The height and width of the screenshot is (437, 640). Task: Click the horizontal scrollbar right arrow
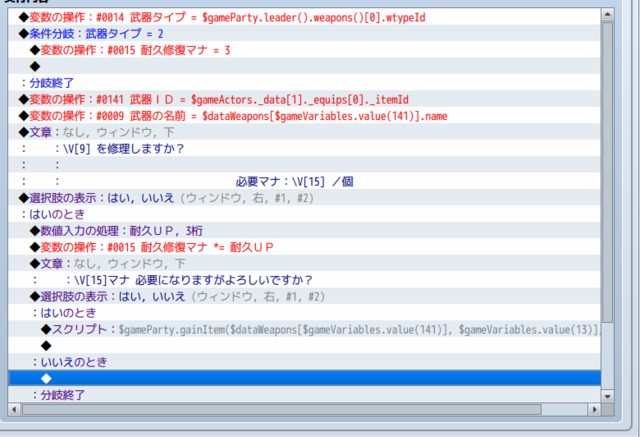pyautogui.click(x=594, y=409)
